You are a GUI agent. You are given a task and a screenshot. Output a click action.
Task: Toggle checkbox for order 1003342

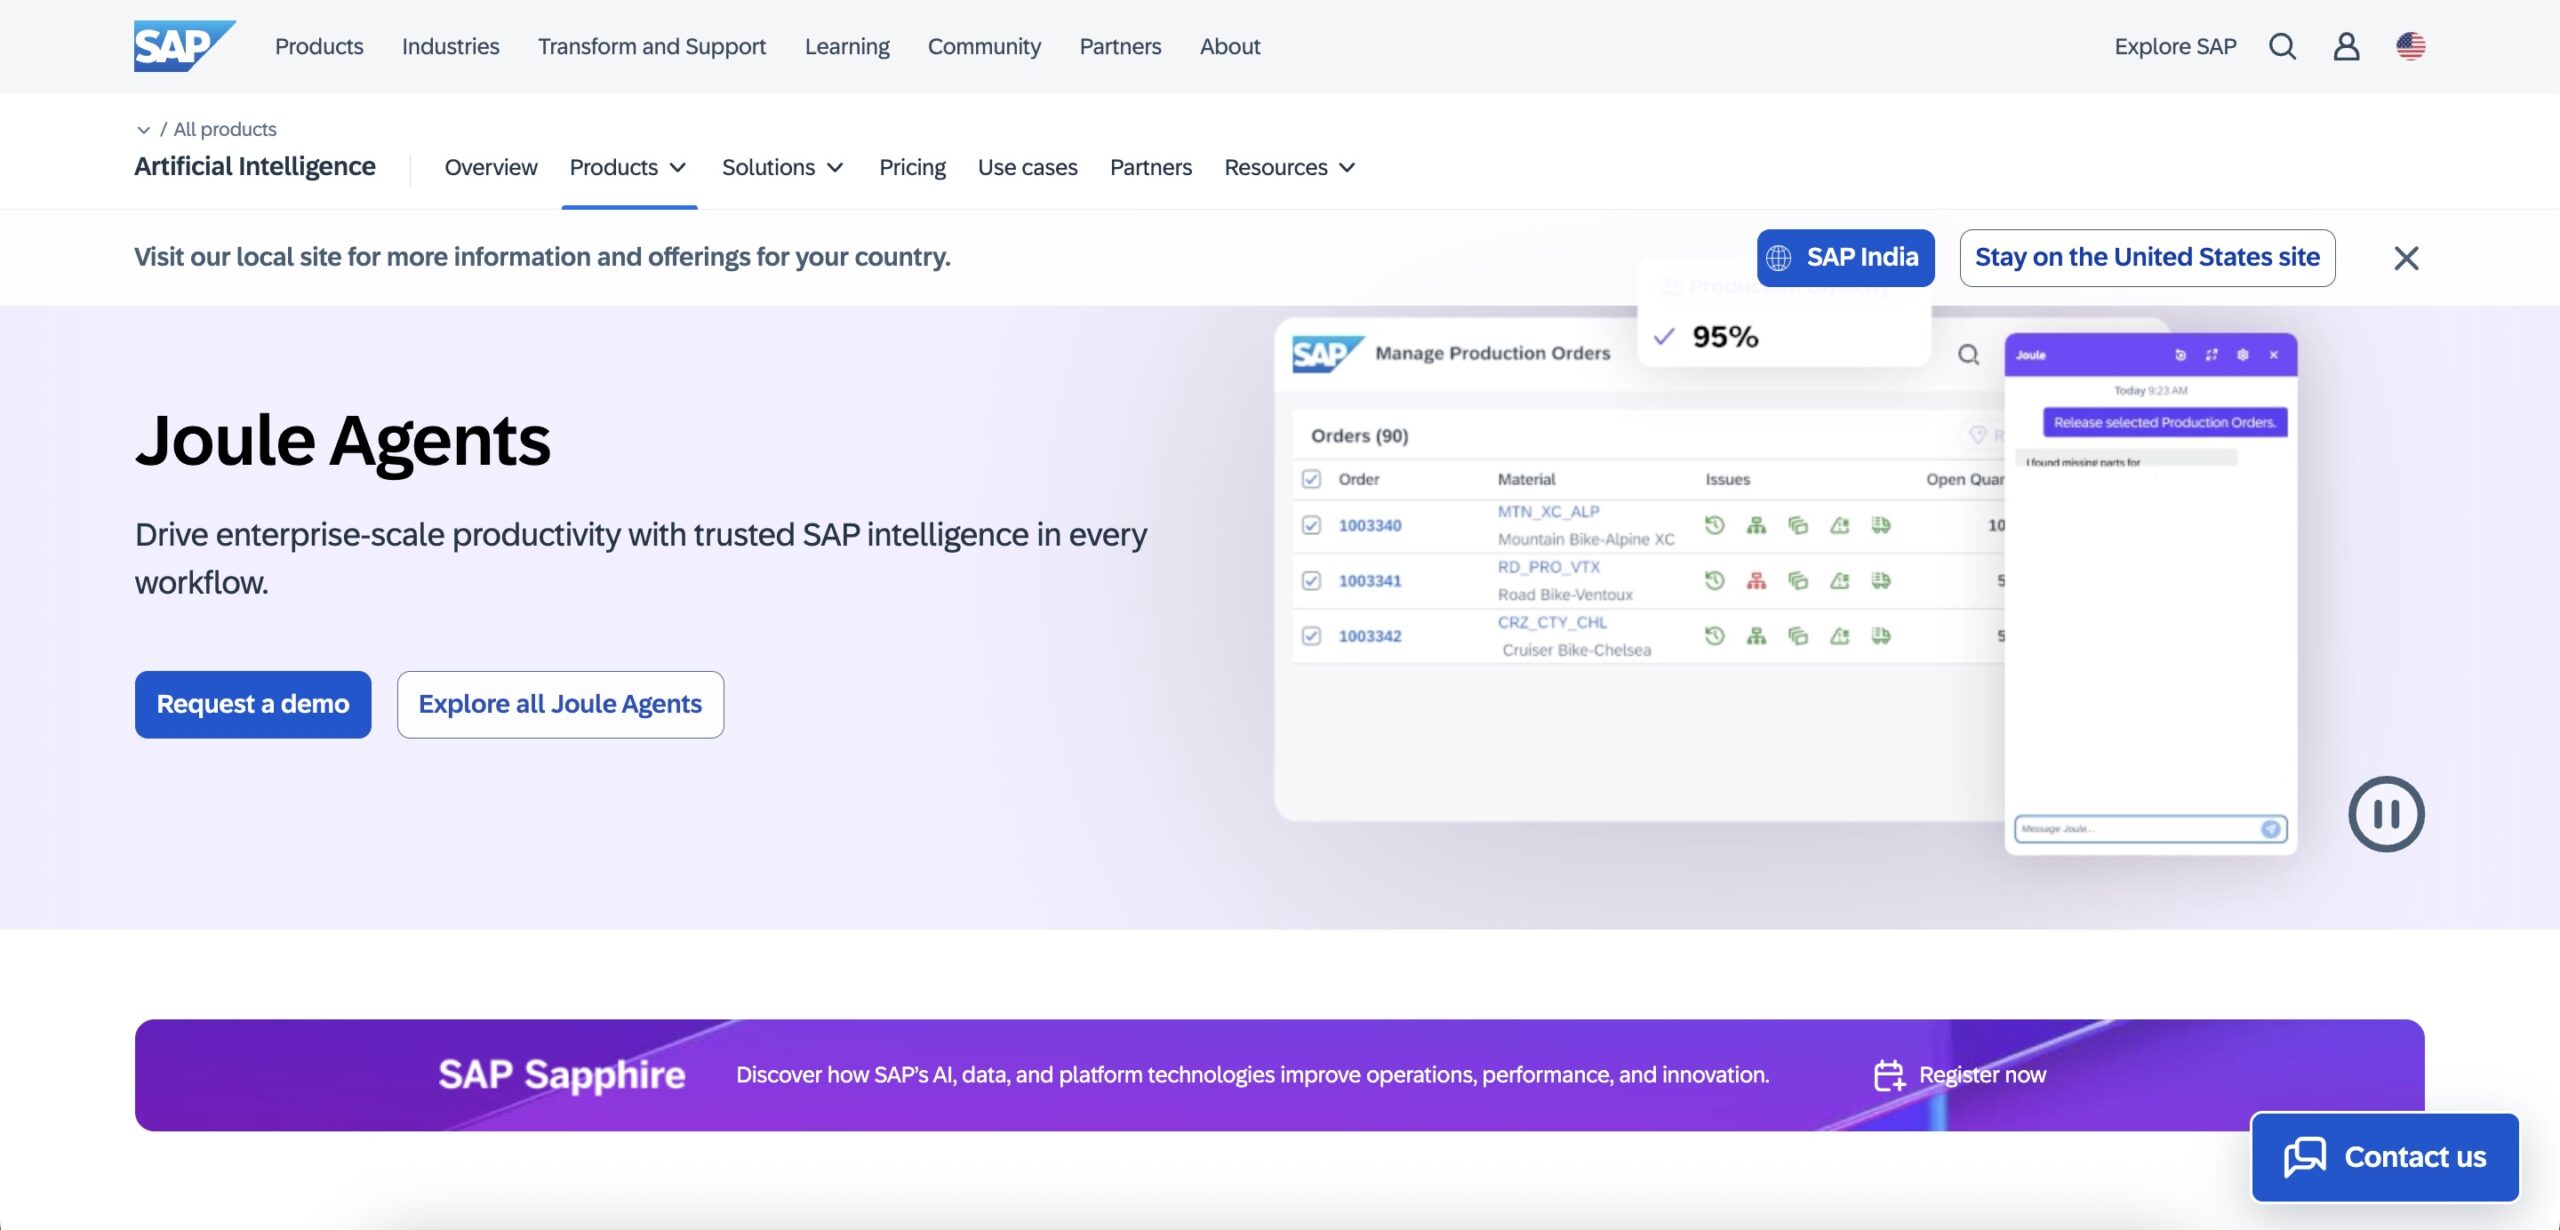click(1311, 636)
